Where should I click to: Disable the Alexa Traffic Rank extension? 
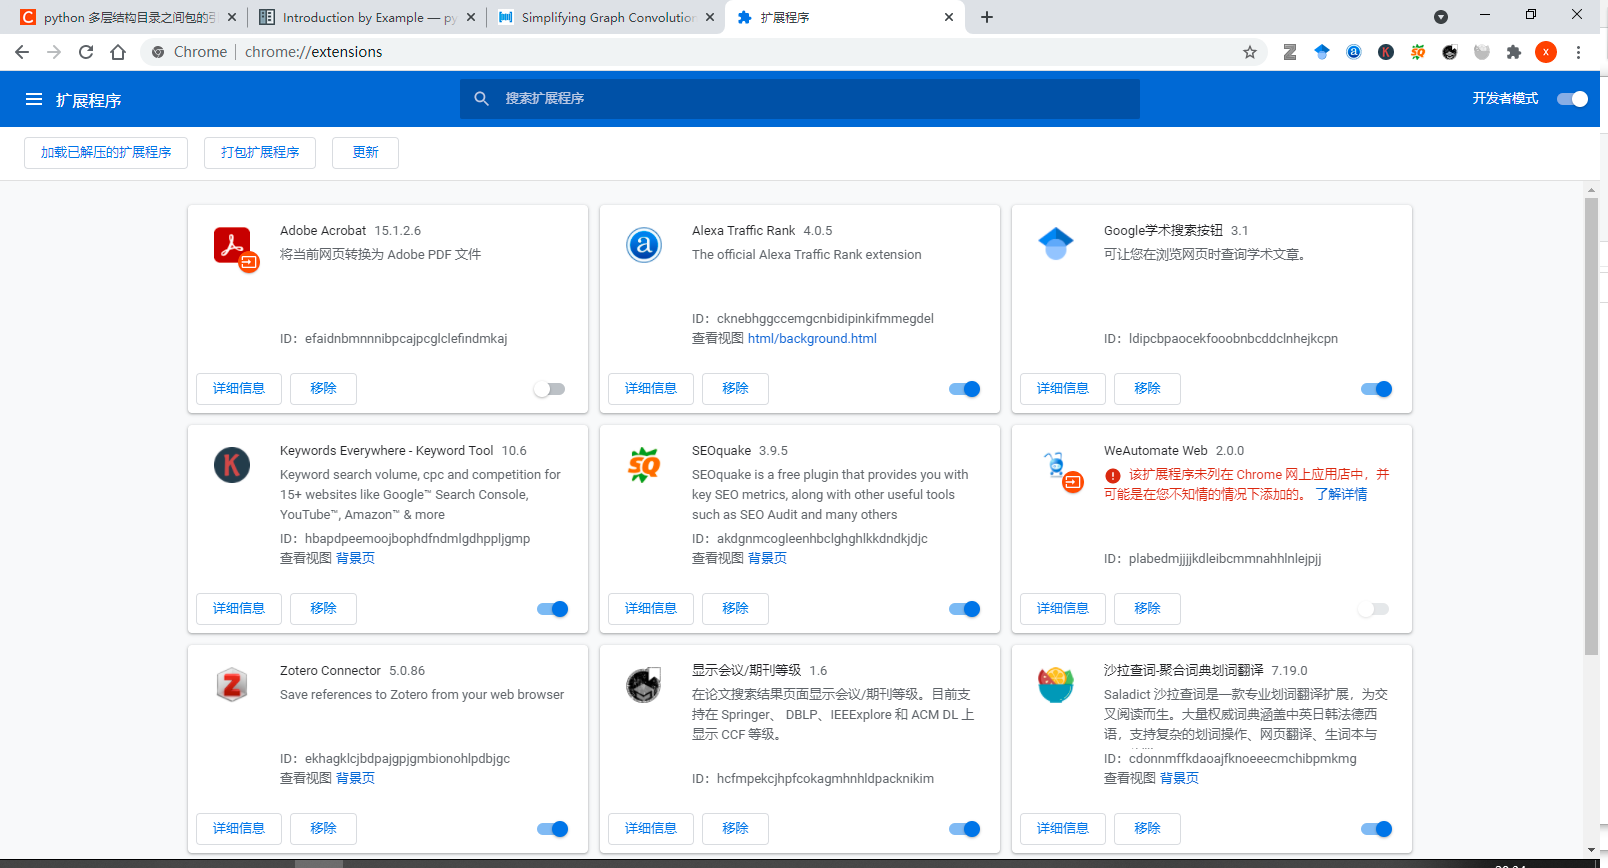tap(965, 389)
